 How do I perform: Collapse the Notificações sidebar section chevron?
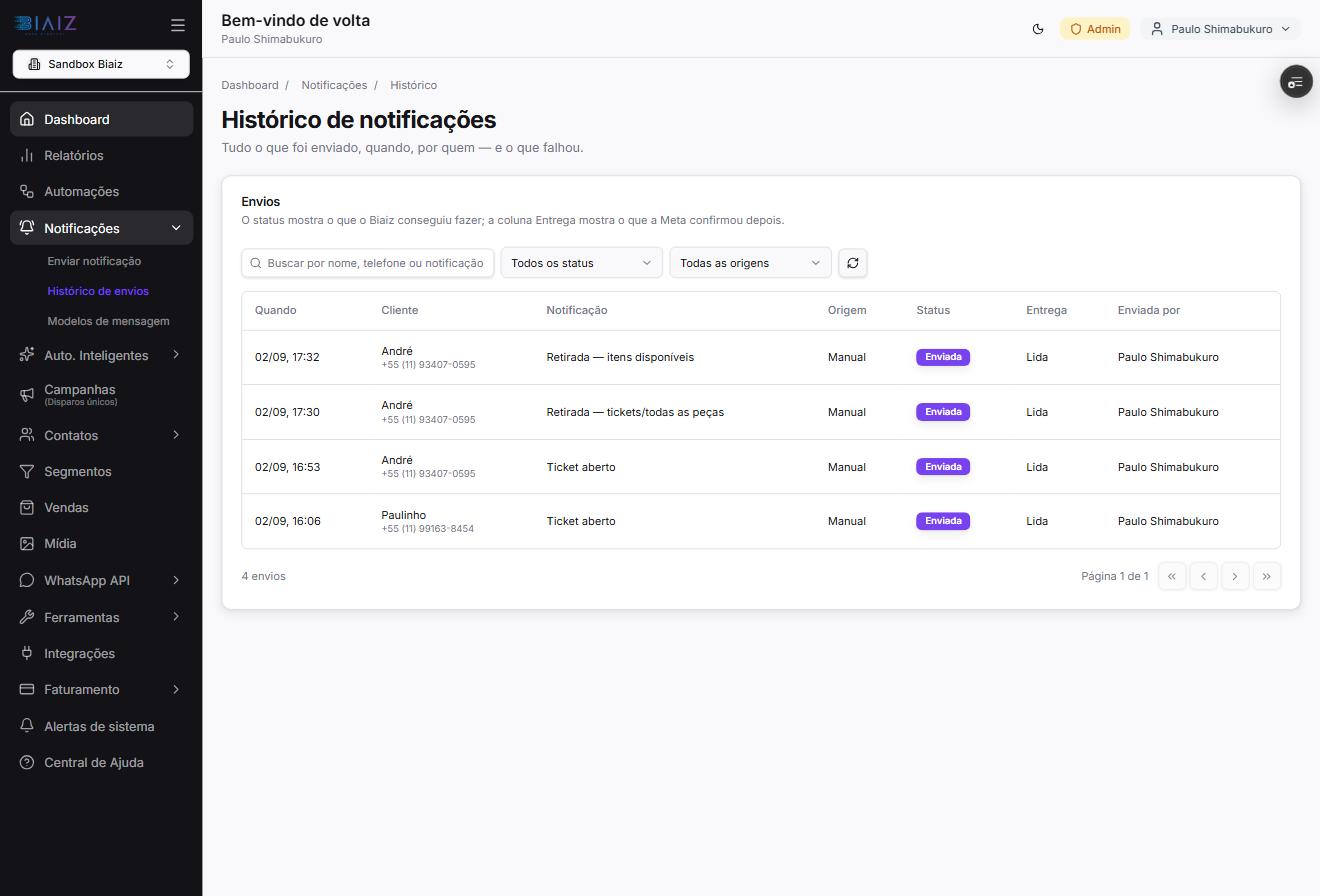click(x=176, y=228)
